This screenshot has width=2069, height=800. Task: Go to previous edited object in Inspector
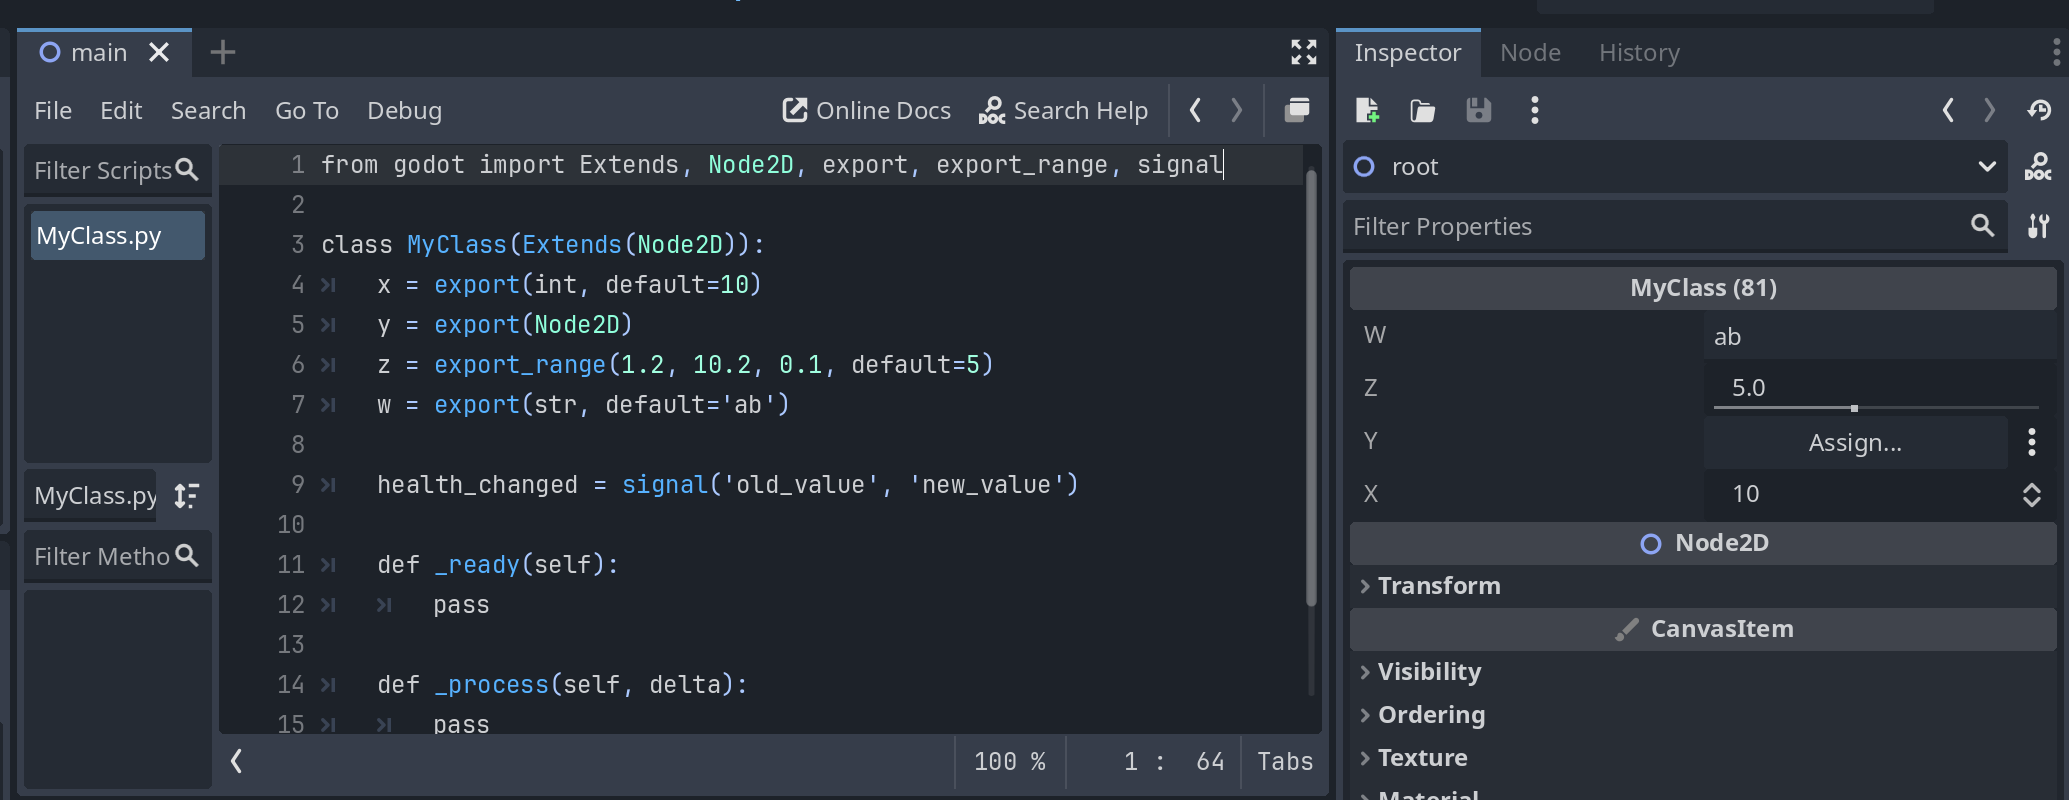point(1948,110)
